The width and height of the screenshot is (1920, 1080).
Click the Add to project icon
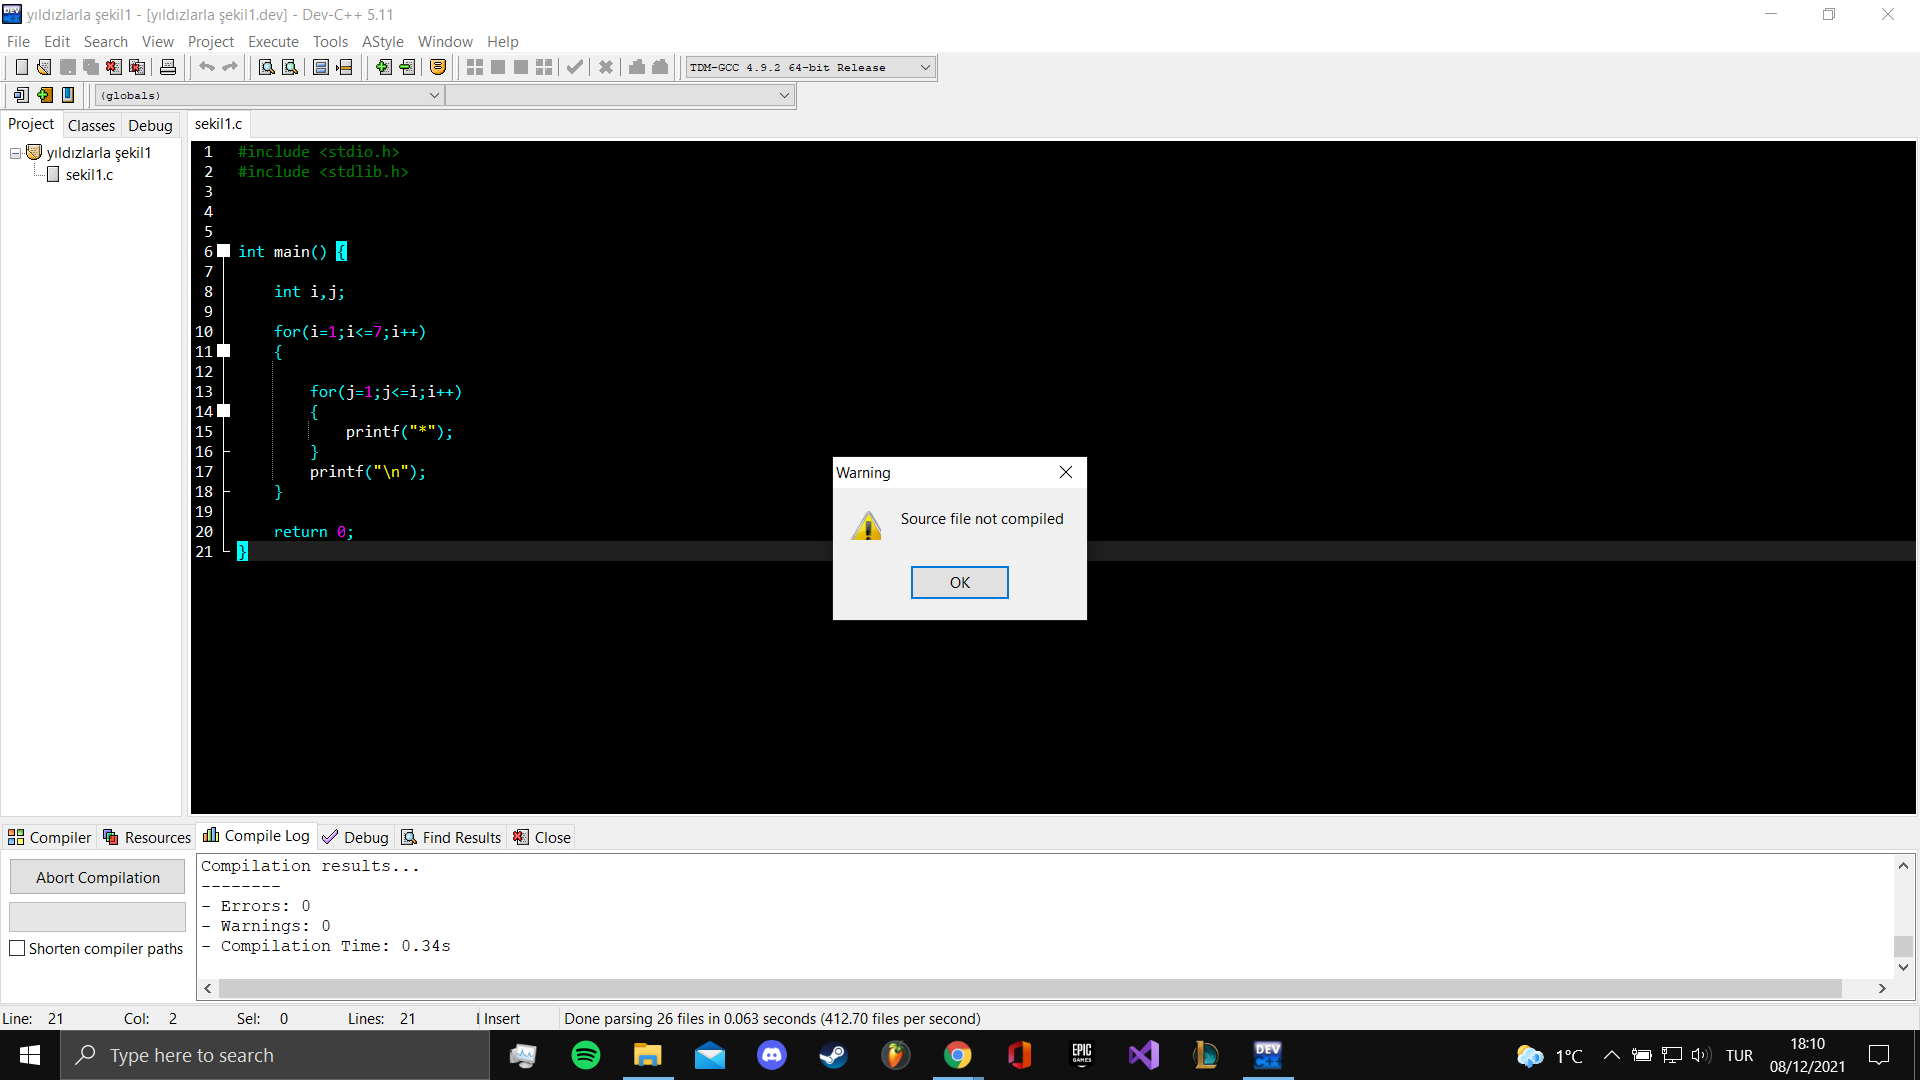(383, 67)
